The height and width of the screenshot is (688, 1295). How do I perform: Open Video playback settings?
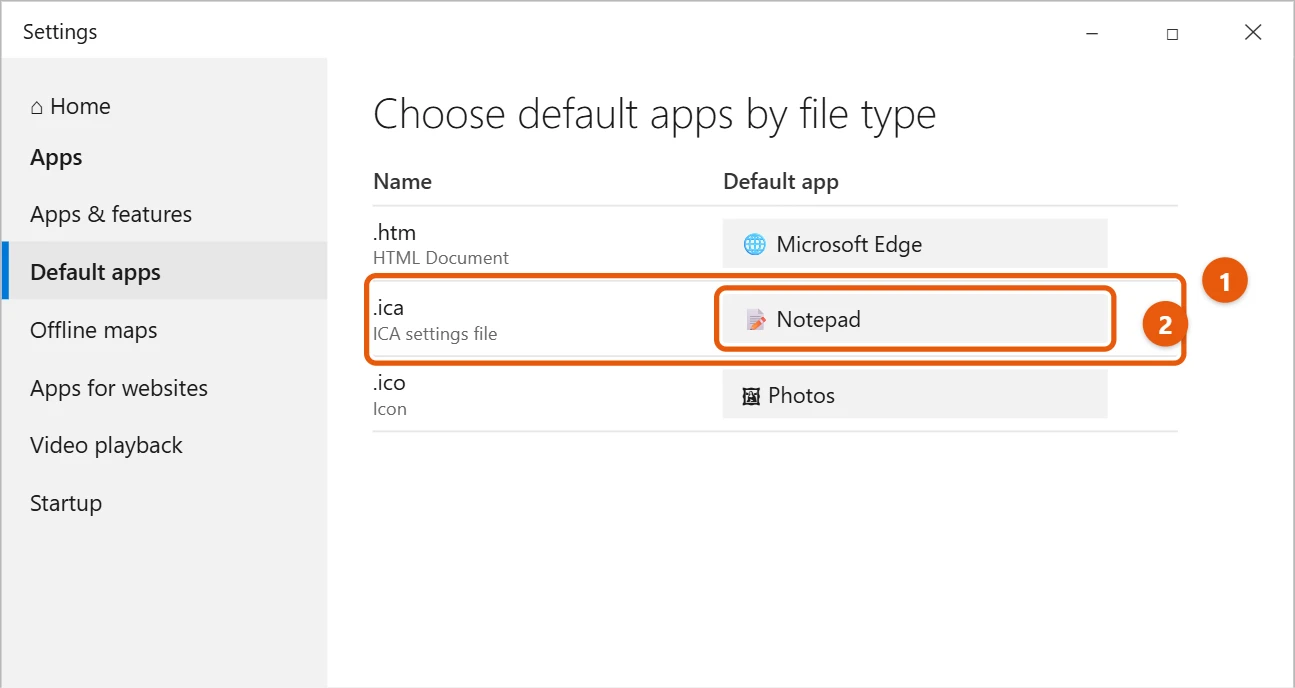[x=106, y=445]
